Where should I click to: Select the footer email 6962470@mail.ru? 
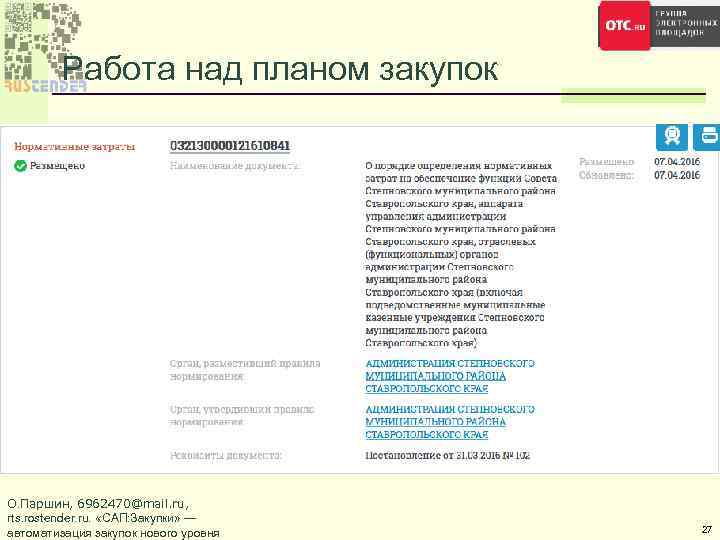(x=131, y=503)
